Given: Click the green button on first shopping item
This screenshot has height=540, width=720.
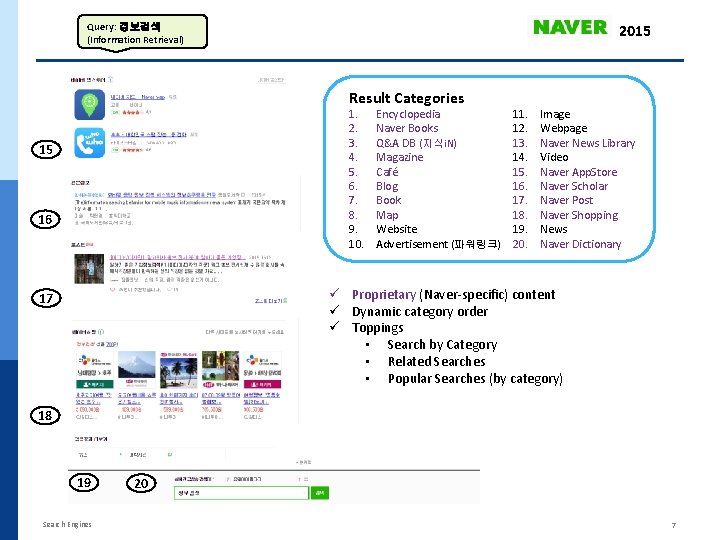Looking at the screenshot, I should coord(95,384).
